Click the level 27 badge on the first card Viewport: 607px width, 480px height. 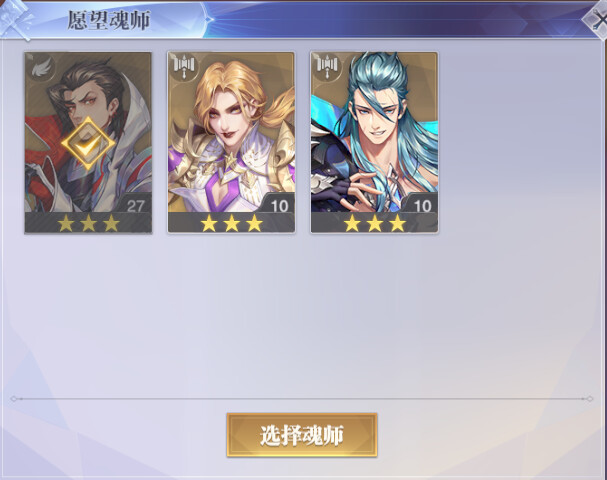(x=135, y=206)
